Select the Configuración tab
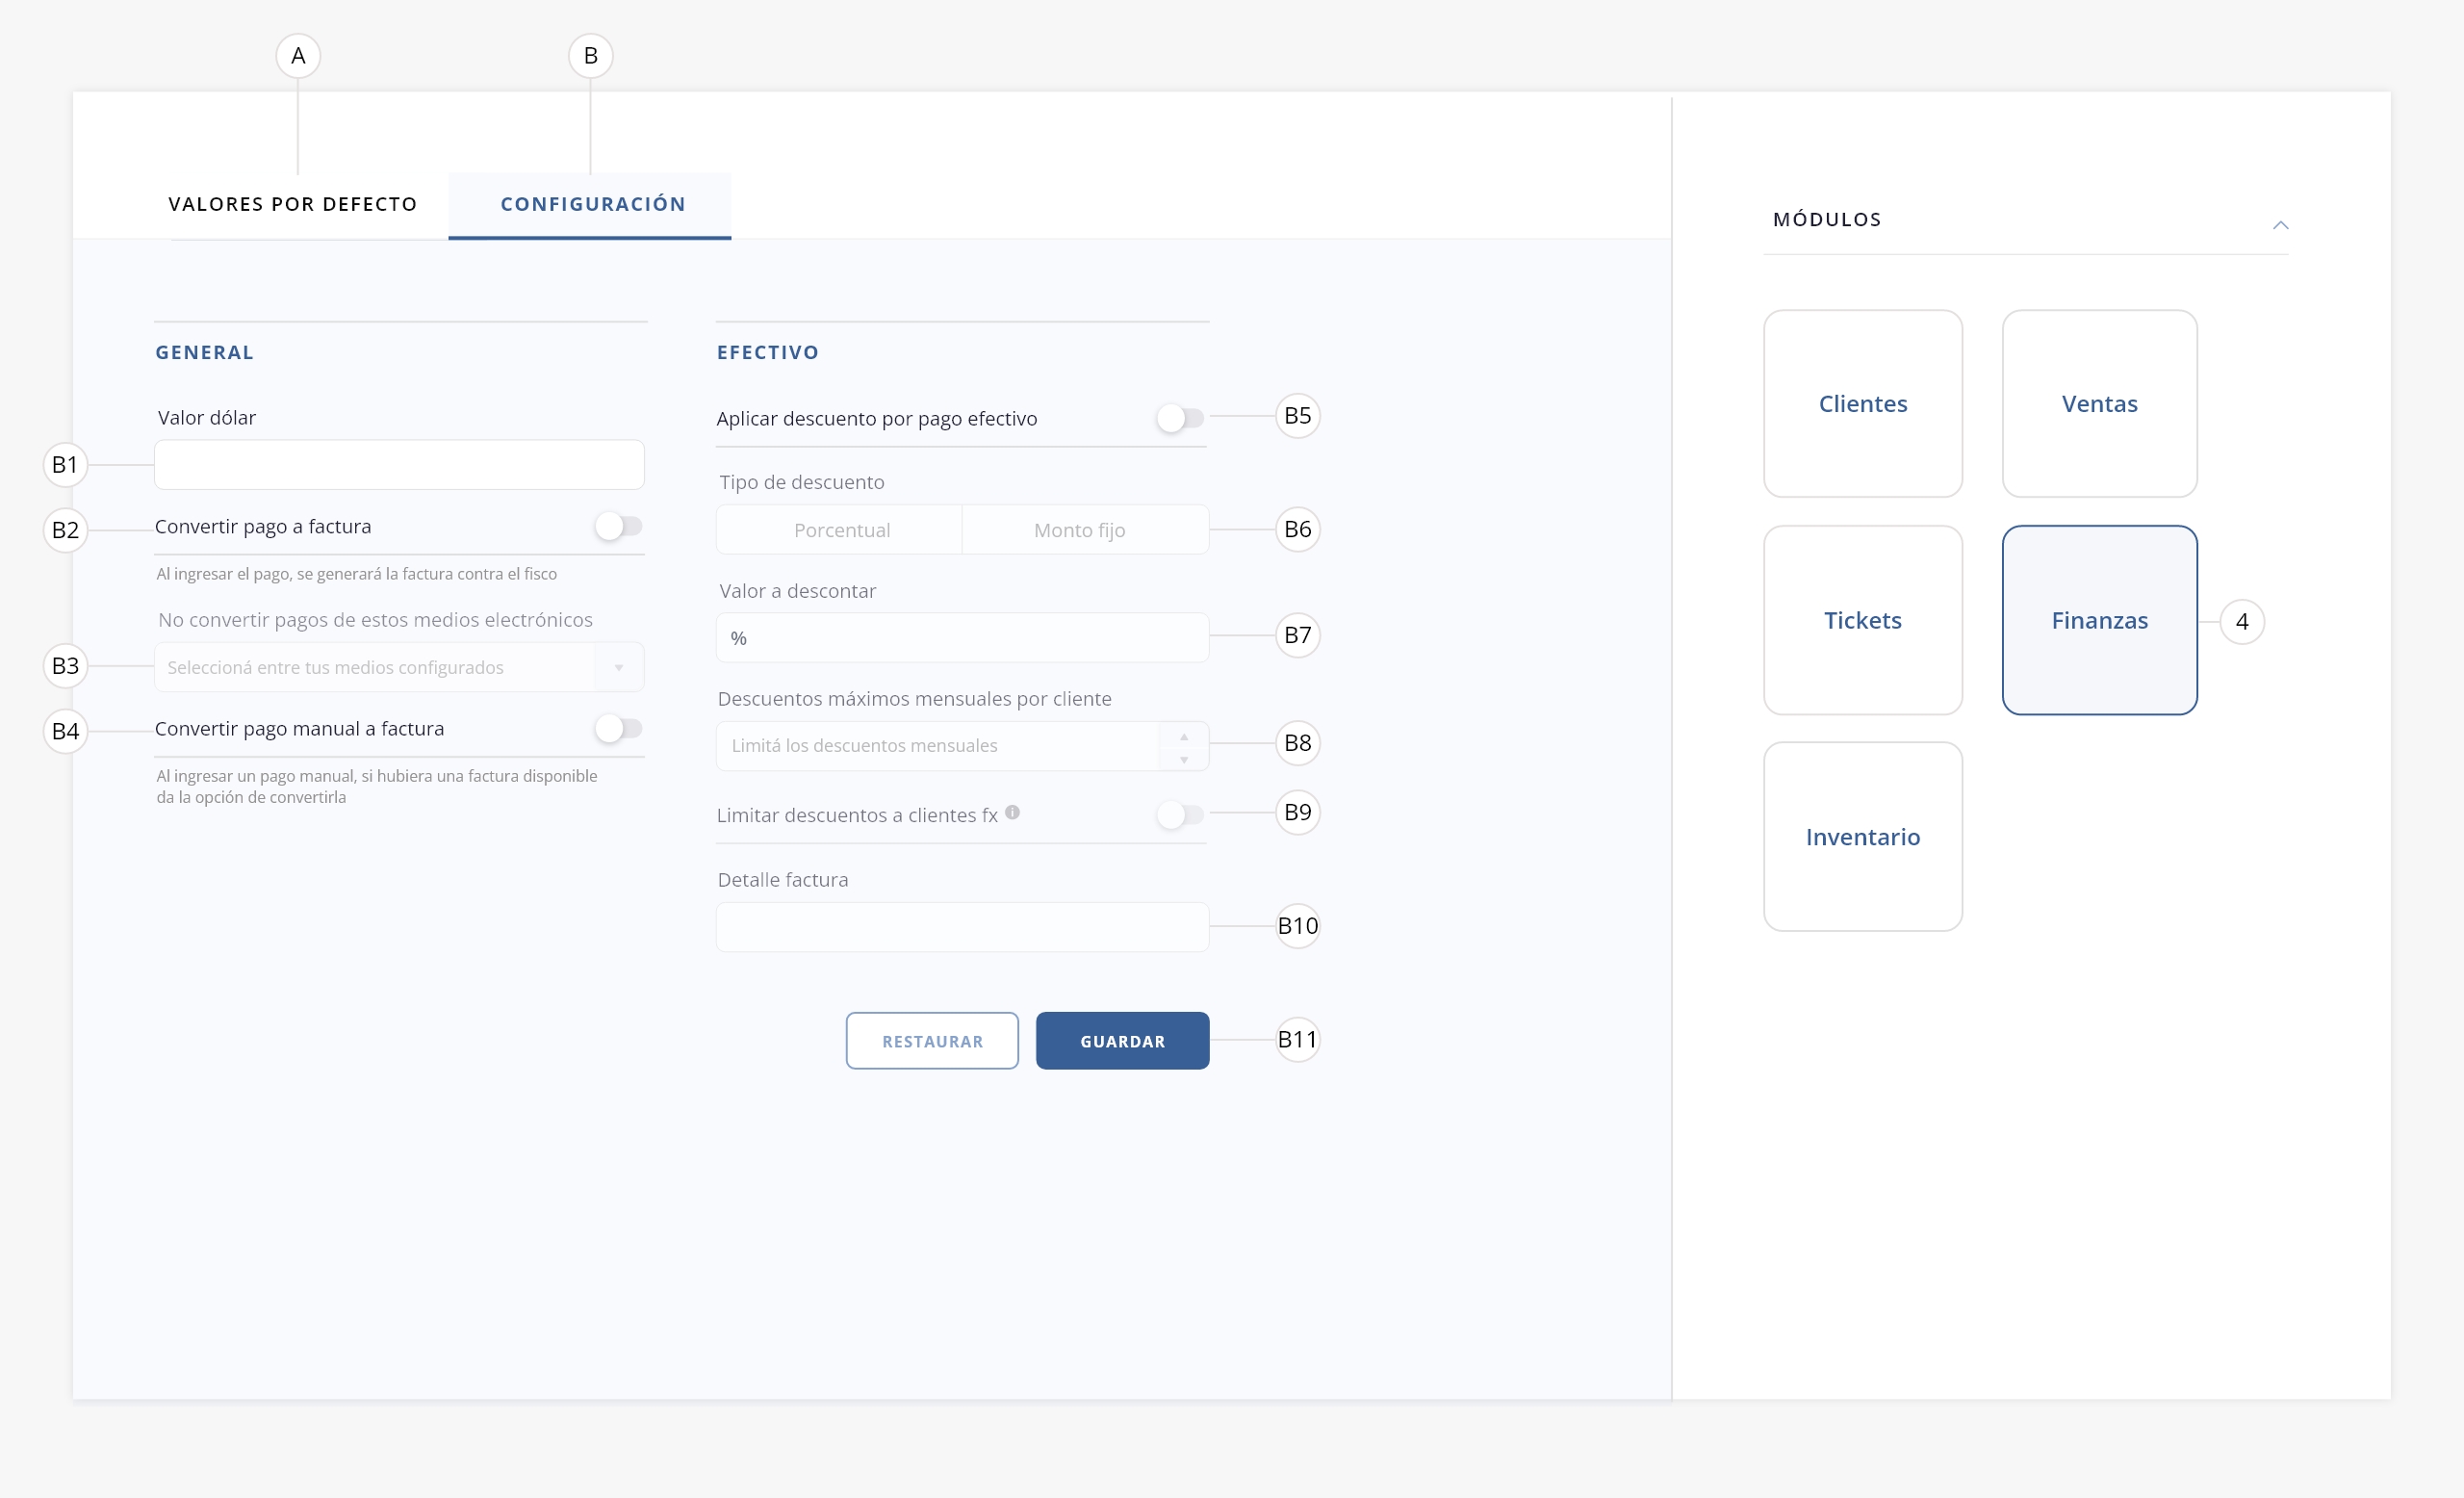The height and width of the screenshot is (1498, 2464). pyautogui.click(x=592, y=204)
